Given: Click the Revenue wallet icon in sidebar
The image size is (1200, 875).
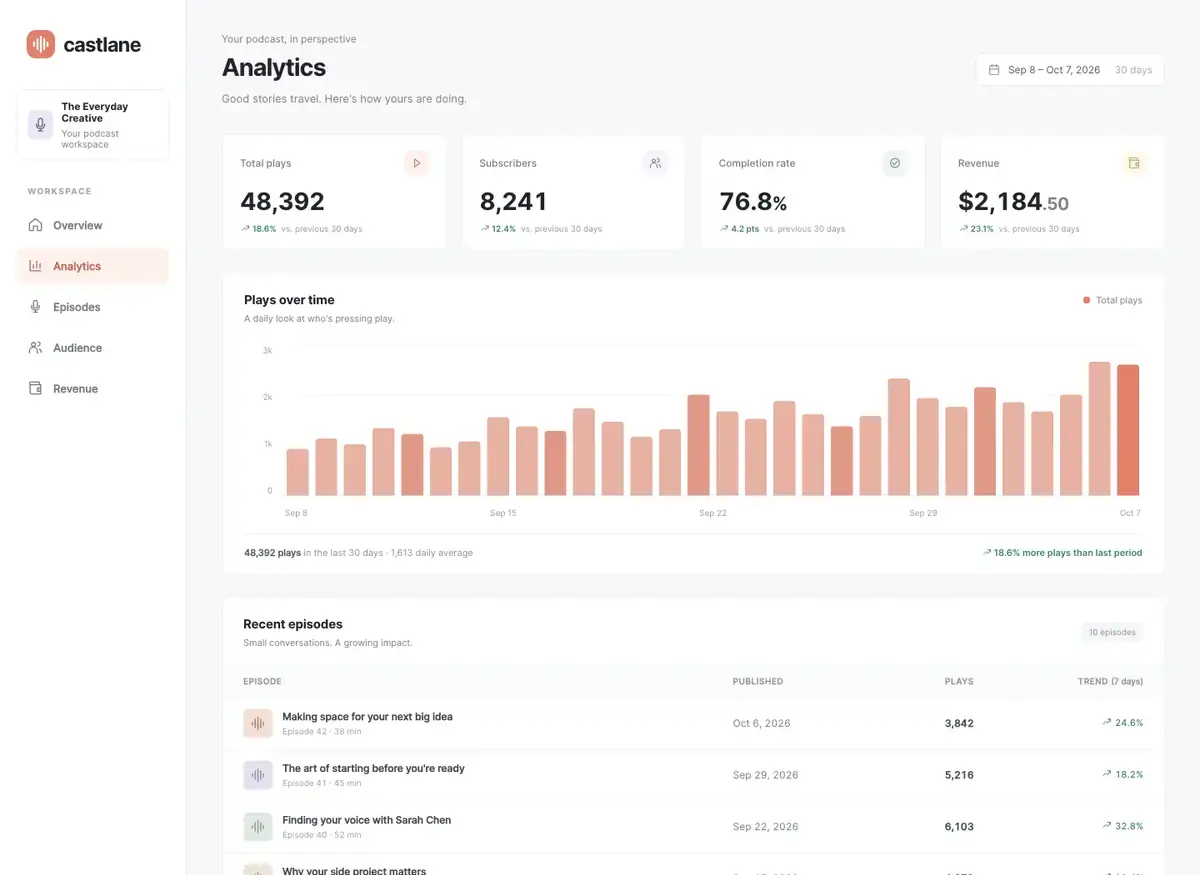Looking at the screenshot, I should tap(36, 389).
